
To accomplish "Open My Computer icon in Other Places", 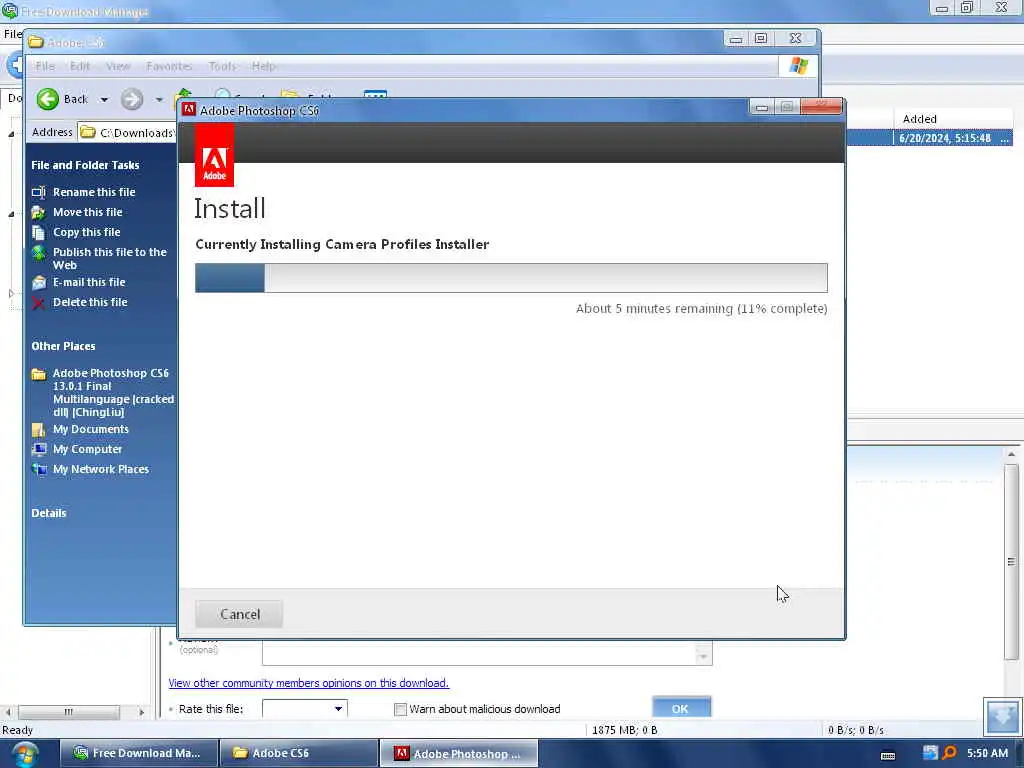I will (x=39, y=449).
